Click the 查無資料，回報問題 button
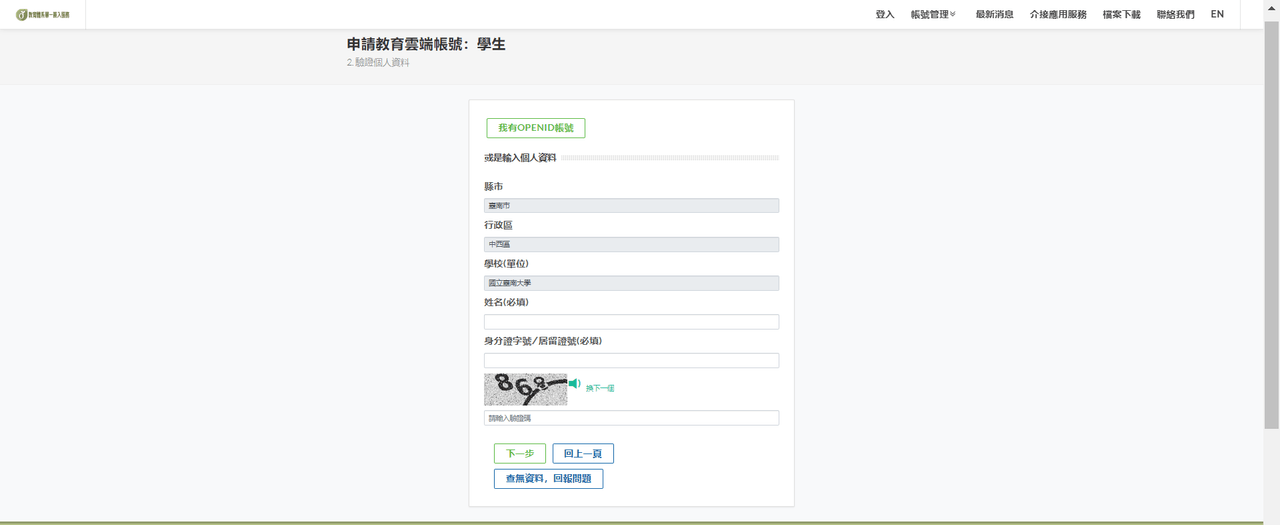The height and width of the screenshot is (525, 1280). pos(548,479)
